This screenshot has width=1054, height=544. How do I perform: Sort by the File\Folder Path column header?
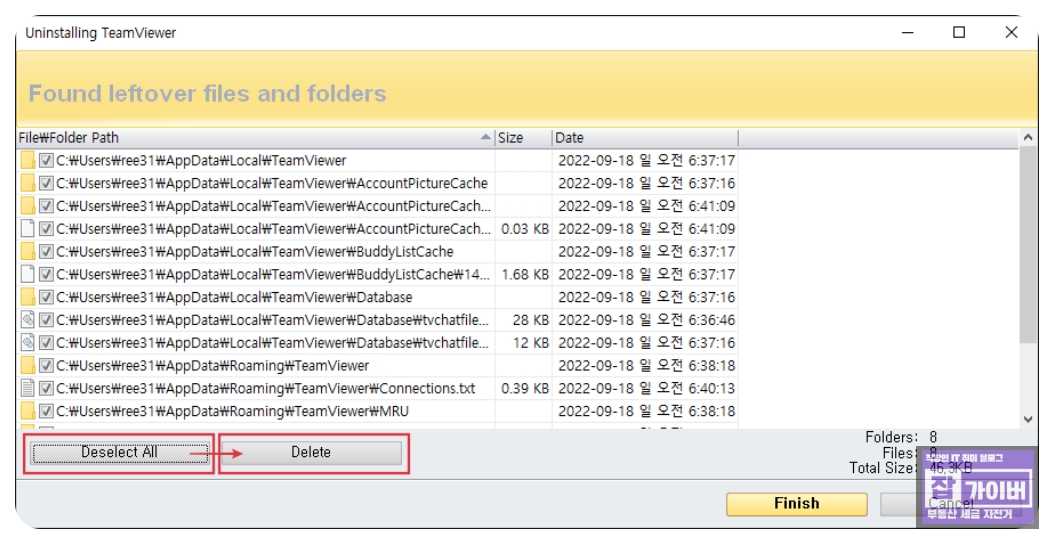click(255, 139)
